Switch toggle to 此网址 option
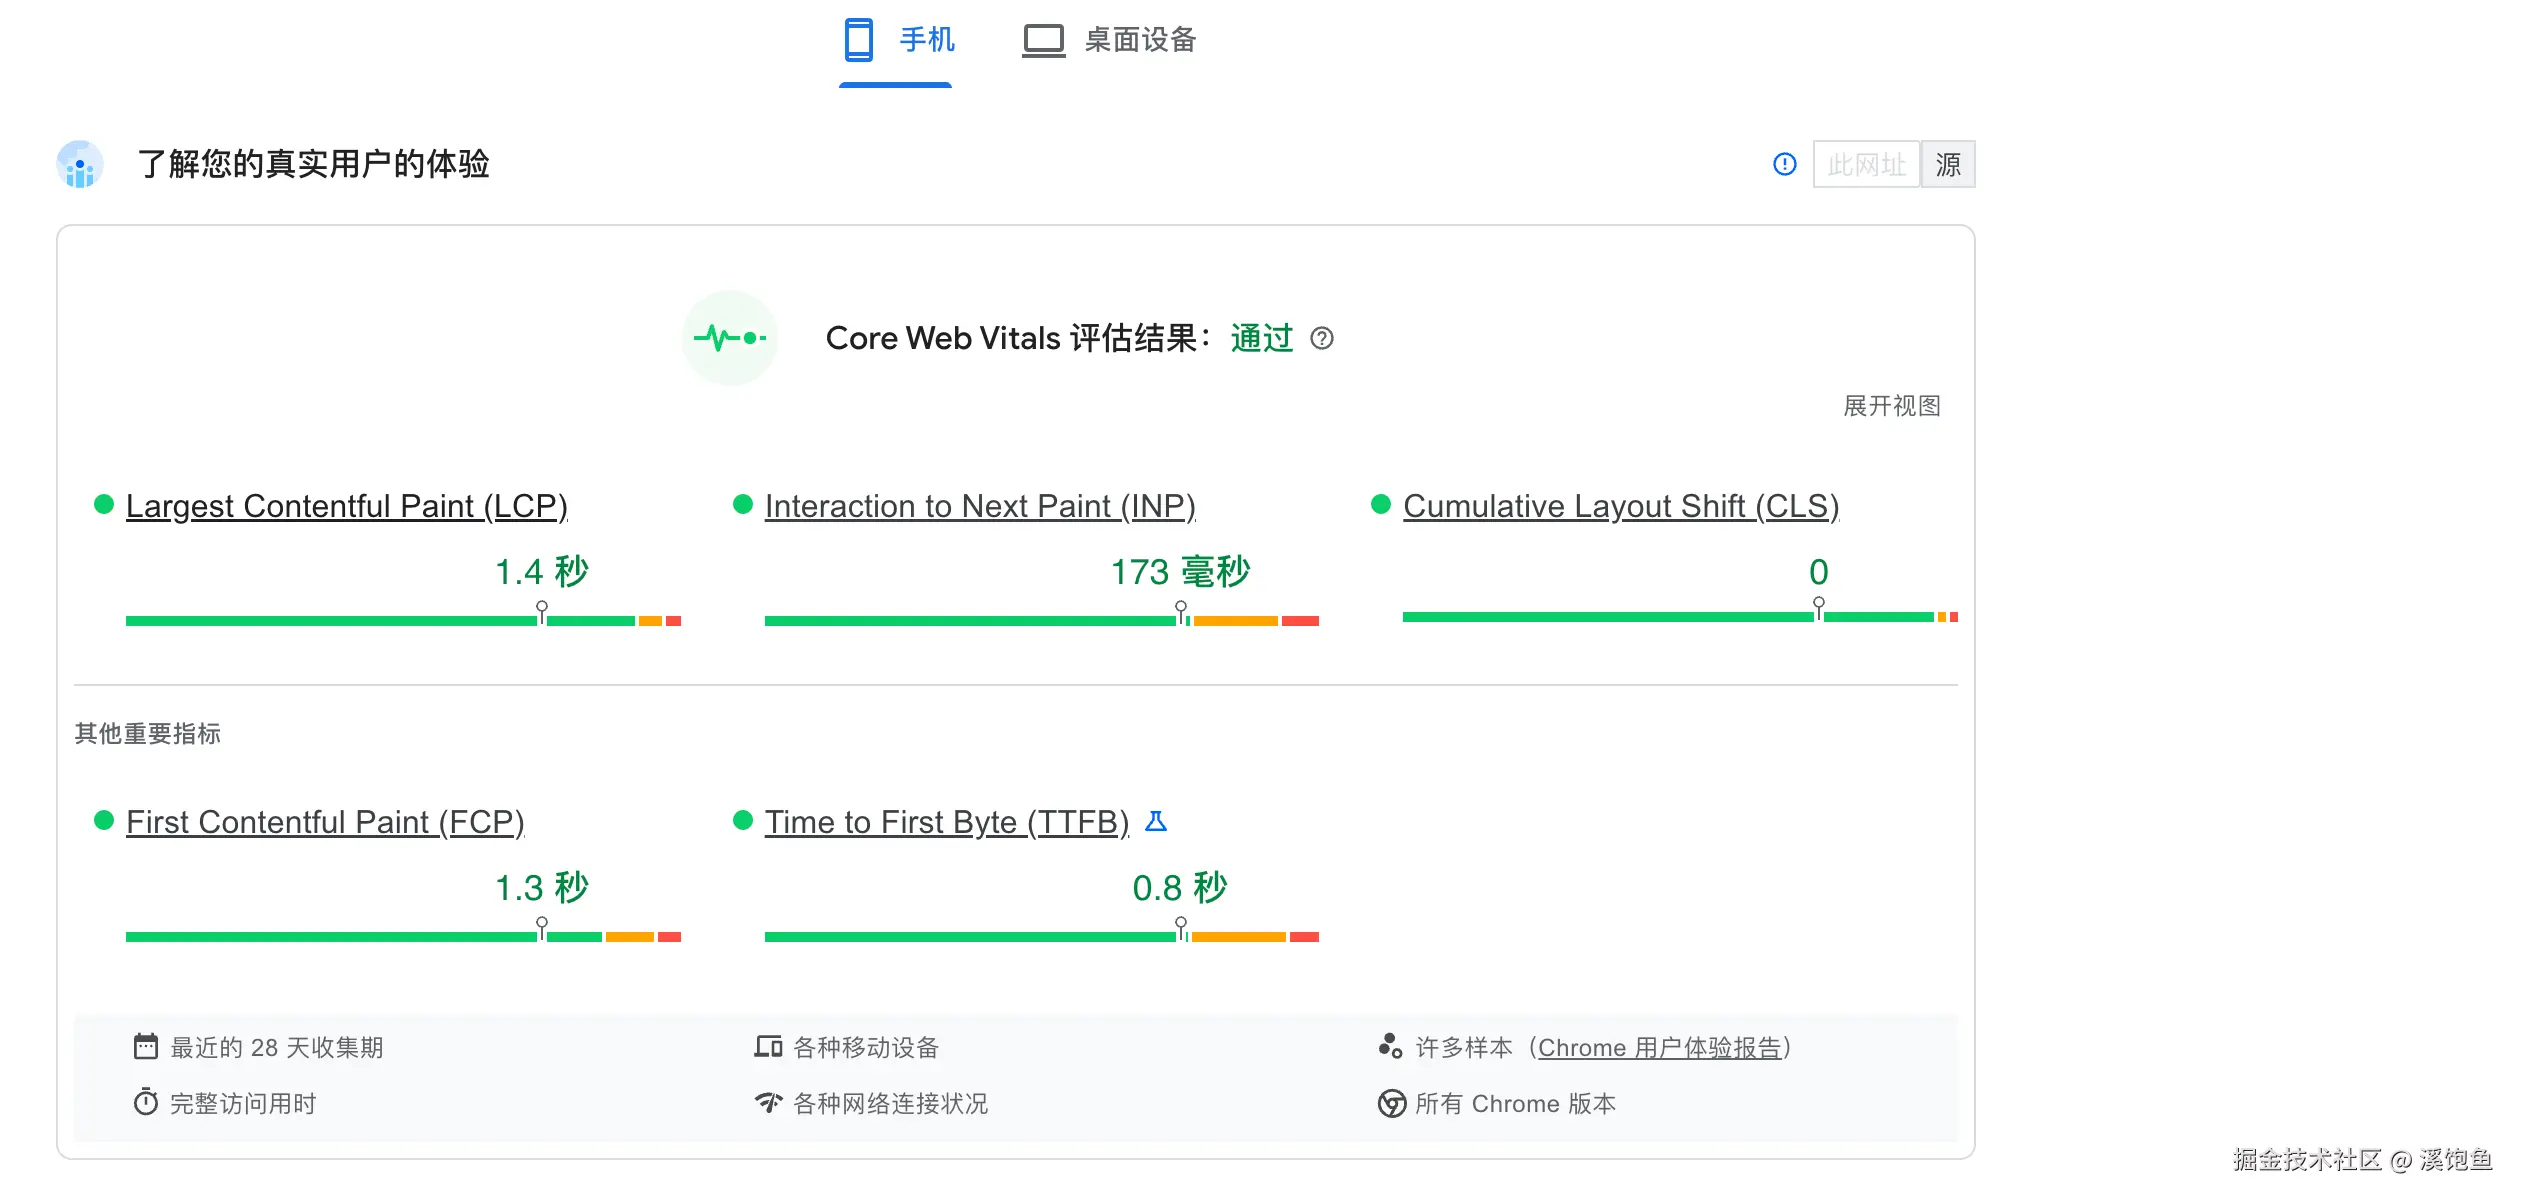2524x1204 pixels. pos(1866,164)
